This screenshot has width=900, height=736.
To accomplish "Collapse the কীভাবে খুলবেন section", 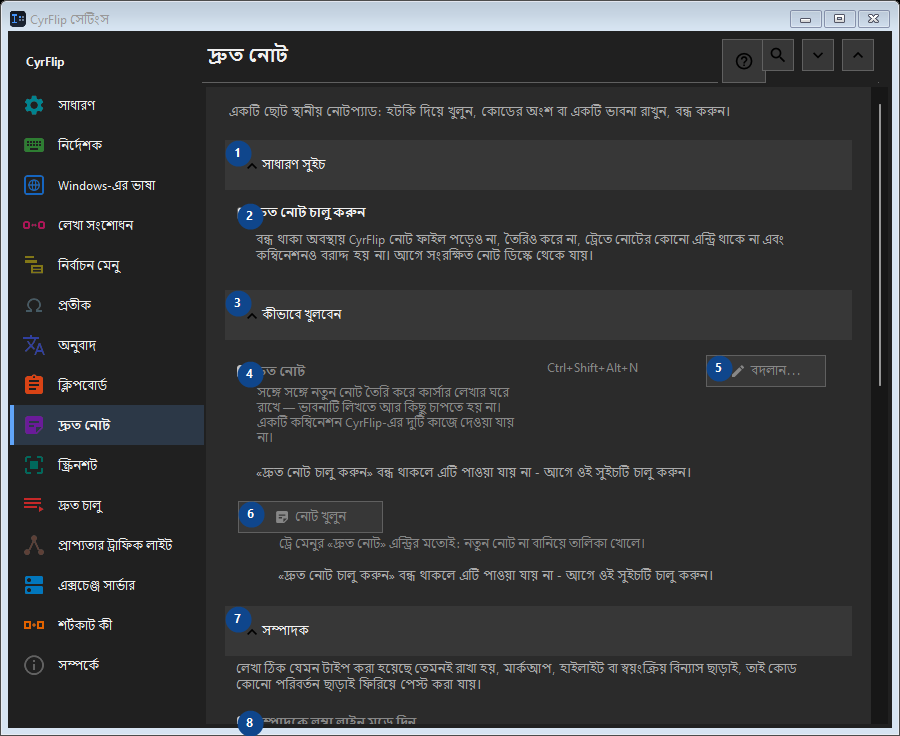I will (538, 315).
